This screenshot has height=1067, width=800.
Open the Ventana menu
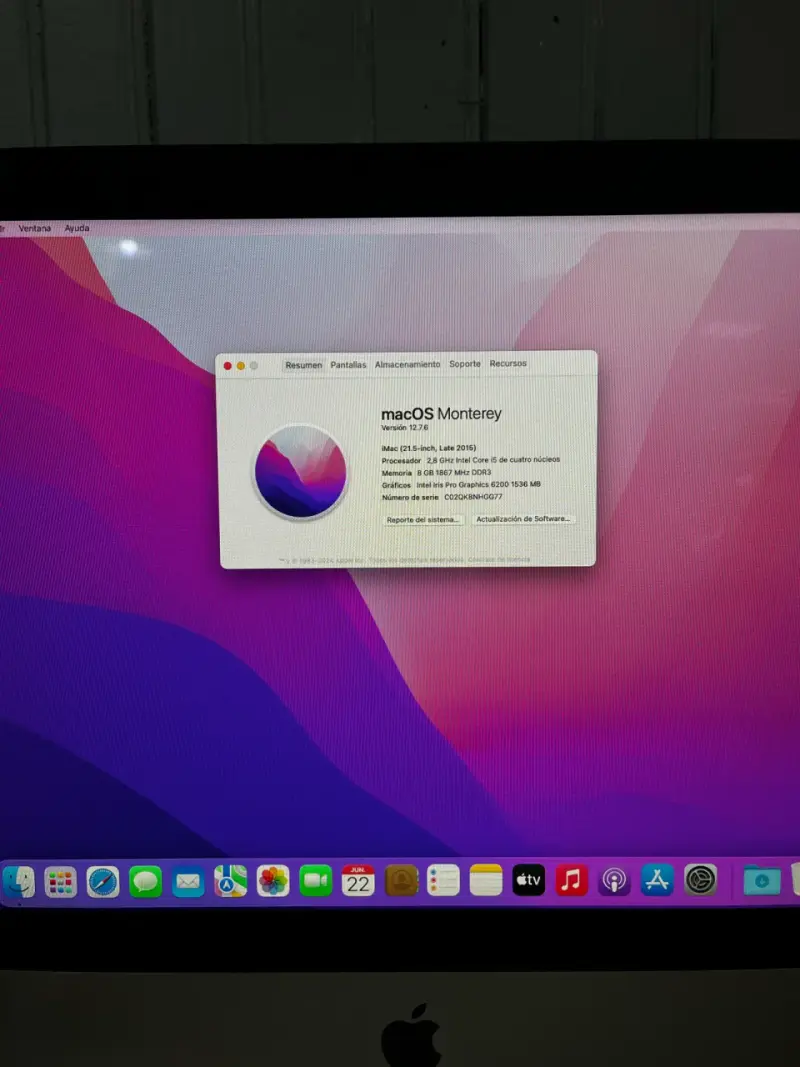point(35,229)
